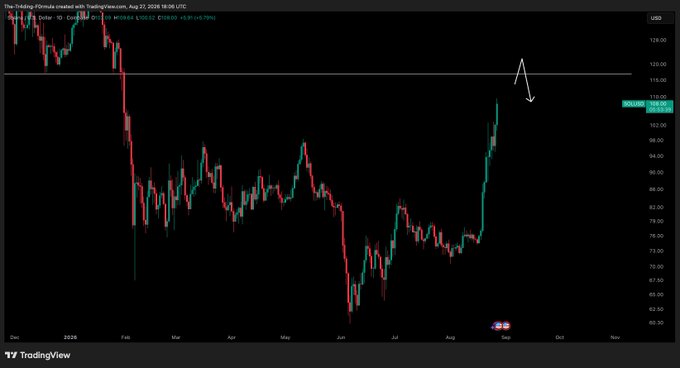Click the Sep label on time axis
This screenshot has height=368, width=680.
506,337
